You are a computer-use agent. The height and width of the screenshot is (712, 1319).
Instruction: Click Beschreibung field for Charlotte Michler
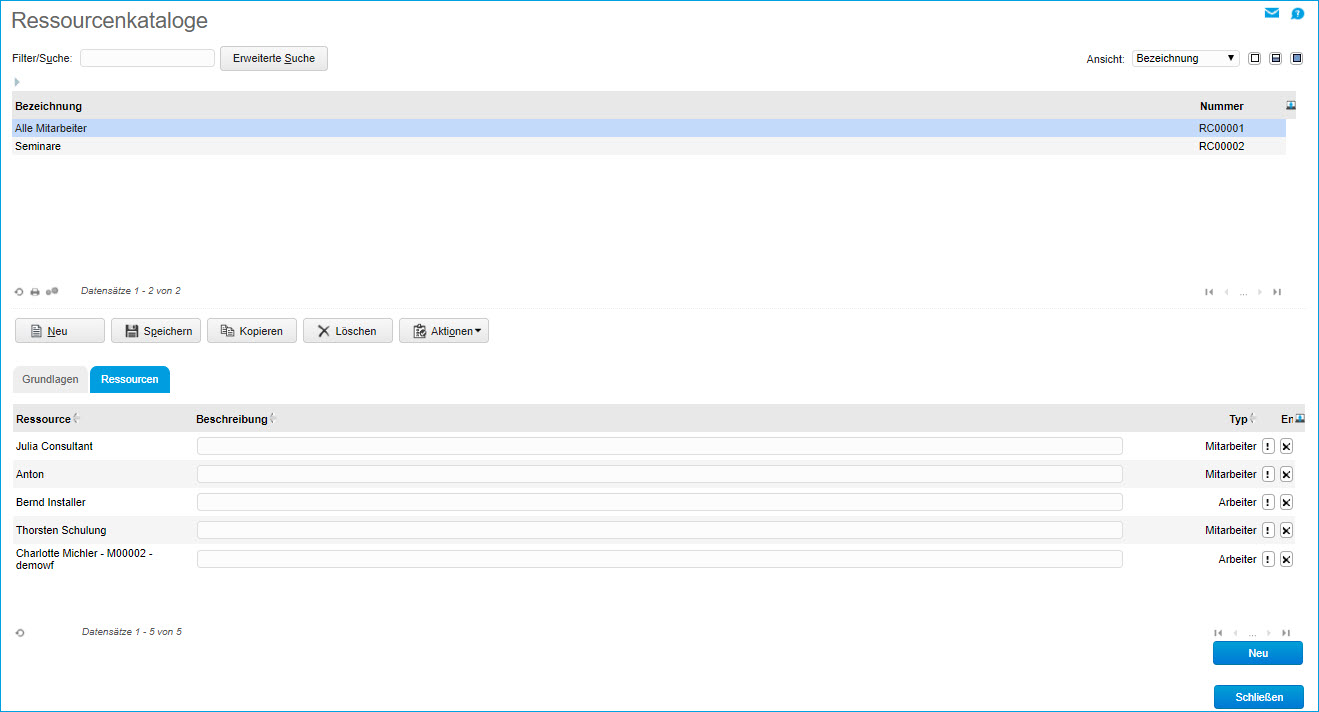coord(660,559)
